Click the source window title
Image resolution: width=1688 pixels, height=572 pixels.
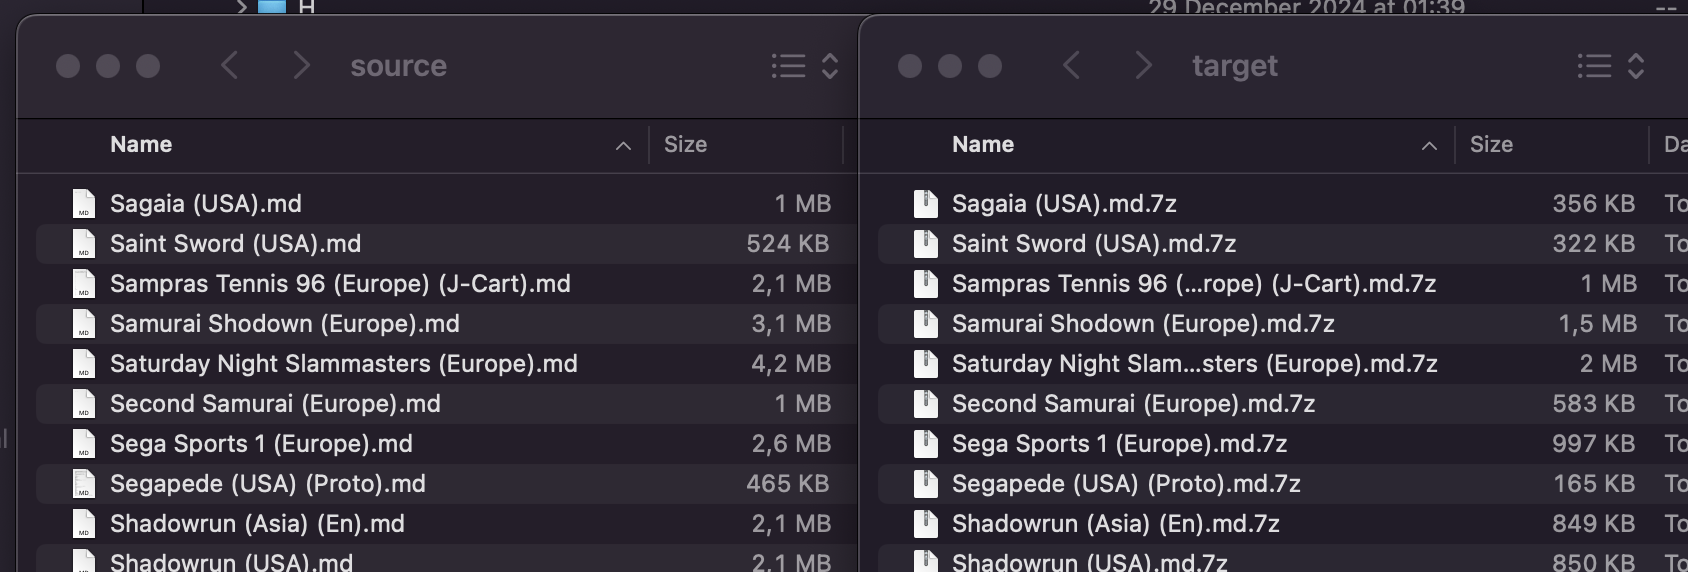coord(399,66)
